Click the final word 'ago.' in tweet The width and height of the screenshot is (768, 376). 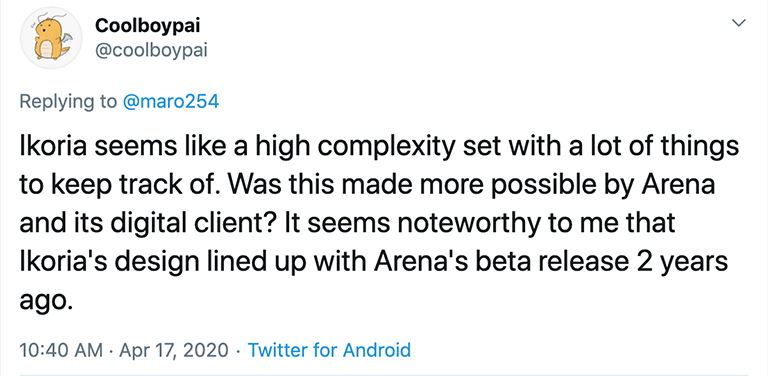pos(46,301)
